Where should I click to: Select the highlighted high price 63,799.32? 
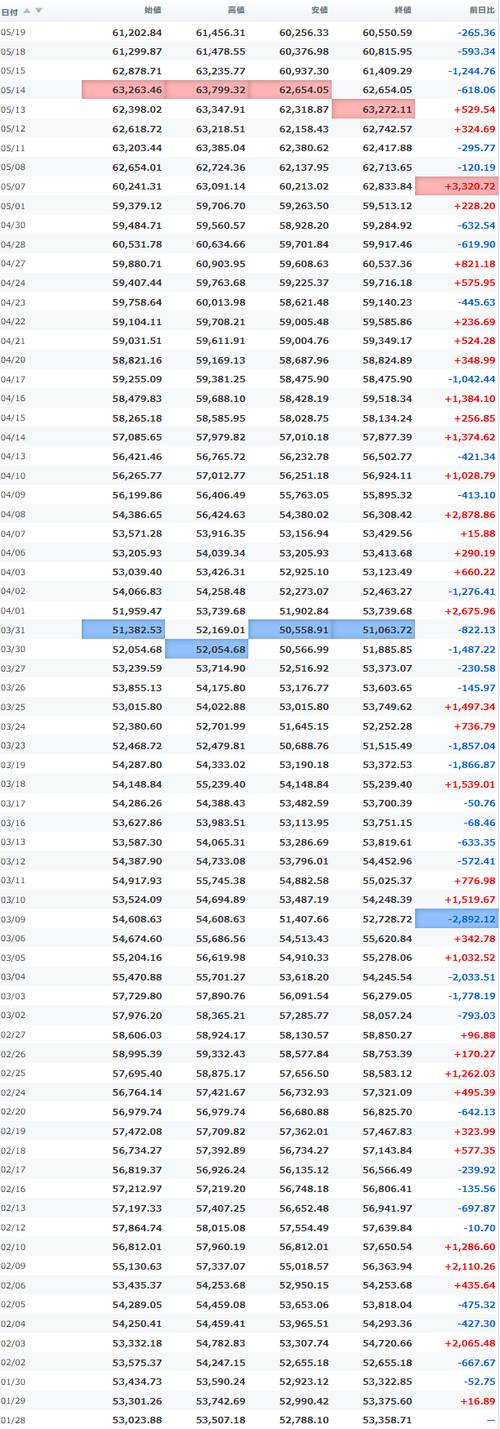(206, 90)
